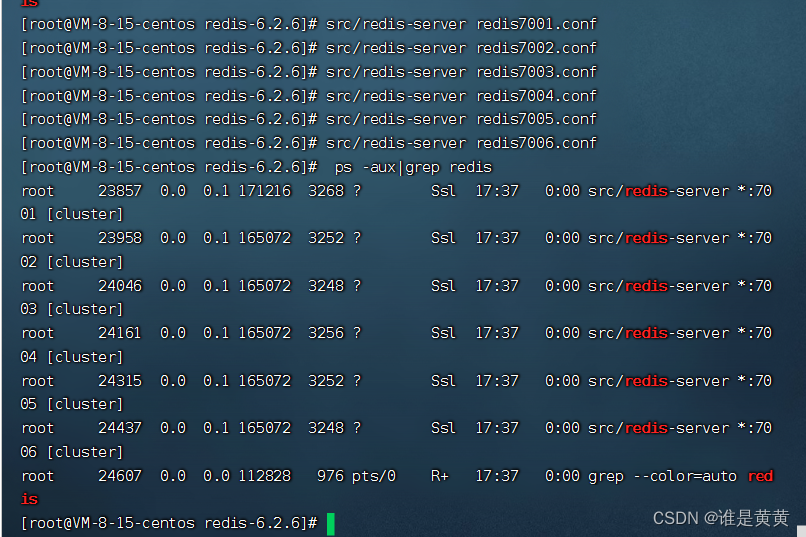806x537 pixels.
Task: Click the redis7002.conf filename in command
Action: pyautogui.click(x=536, y=47)
